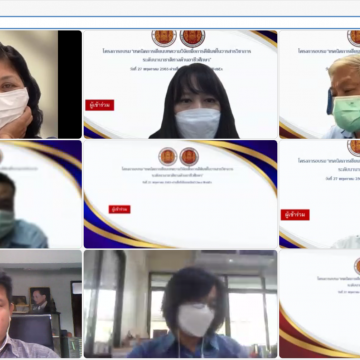360x360 pixels.
Task: Click black side bar beside hand-on-cheek woman
Action: pos(70,84)
